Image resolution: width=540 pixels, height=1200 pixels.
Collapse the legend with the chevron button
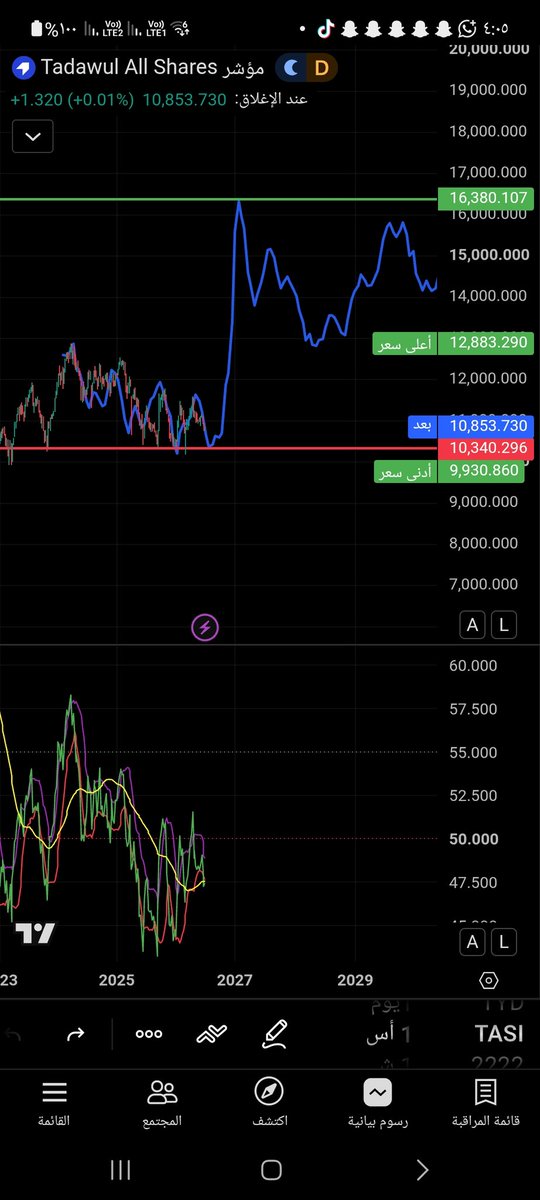click(x=33, y=136)
